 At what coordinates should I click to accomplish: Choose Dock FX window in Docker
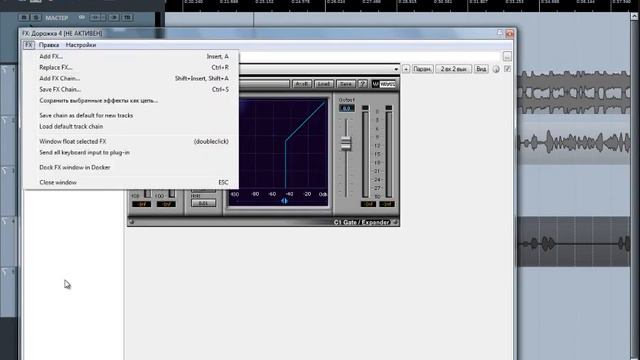coord(131,167)
